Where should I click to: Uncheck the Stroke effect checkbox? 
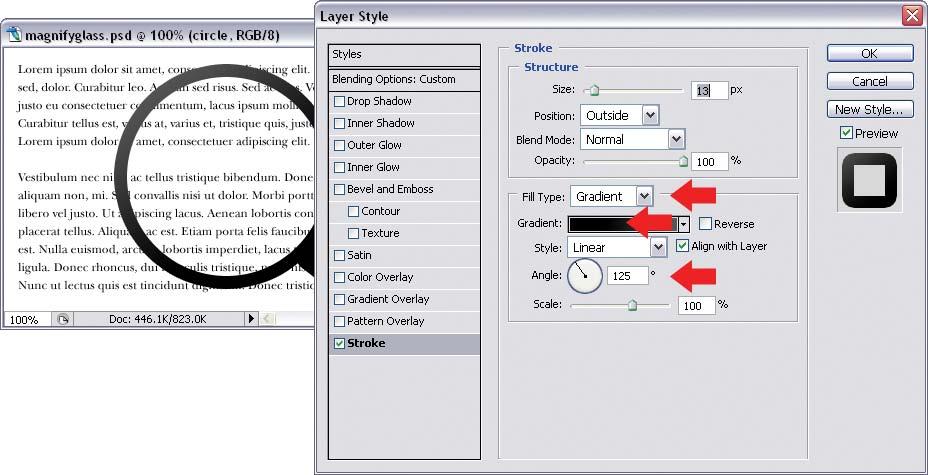339,344
